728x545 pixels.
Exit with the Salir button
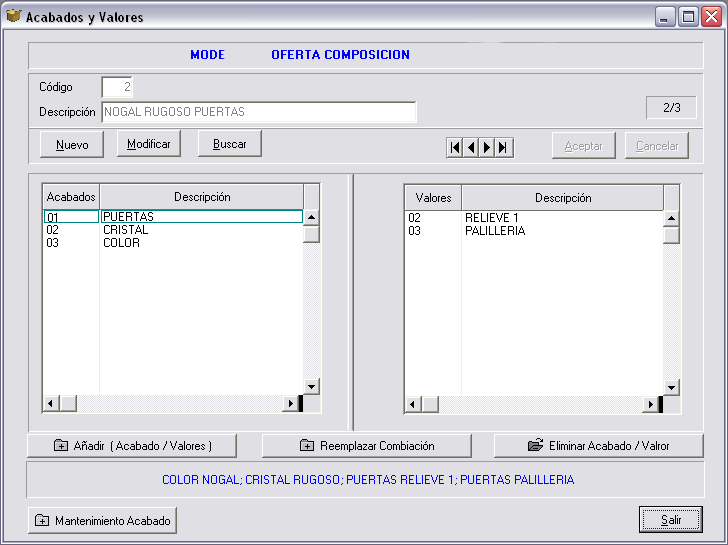tap(671, 519)
